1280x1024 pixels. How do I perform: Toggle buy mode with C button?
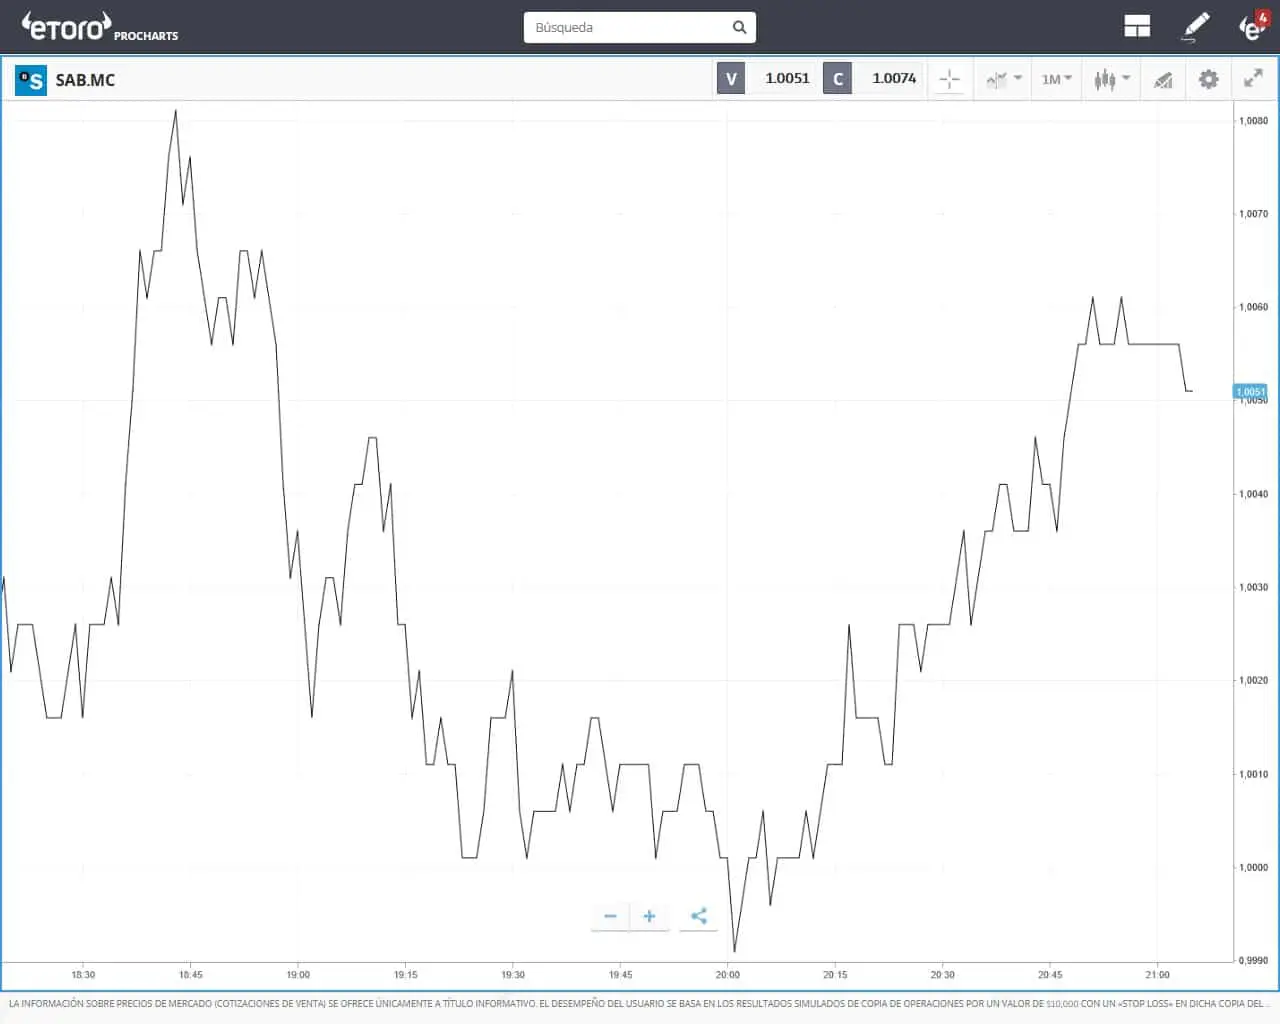tap(837, 77)
